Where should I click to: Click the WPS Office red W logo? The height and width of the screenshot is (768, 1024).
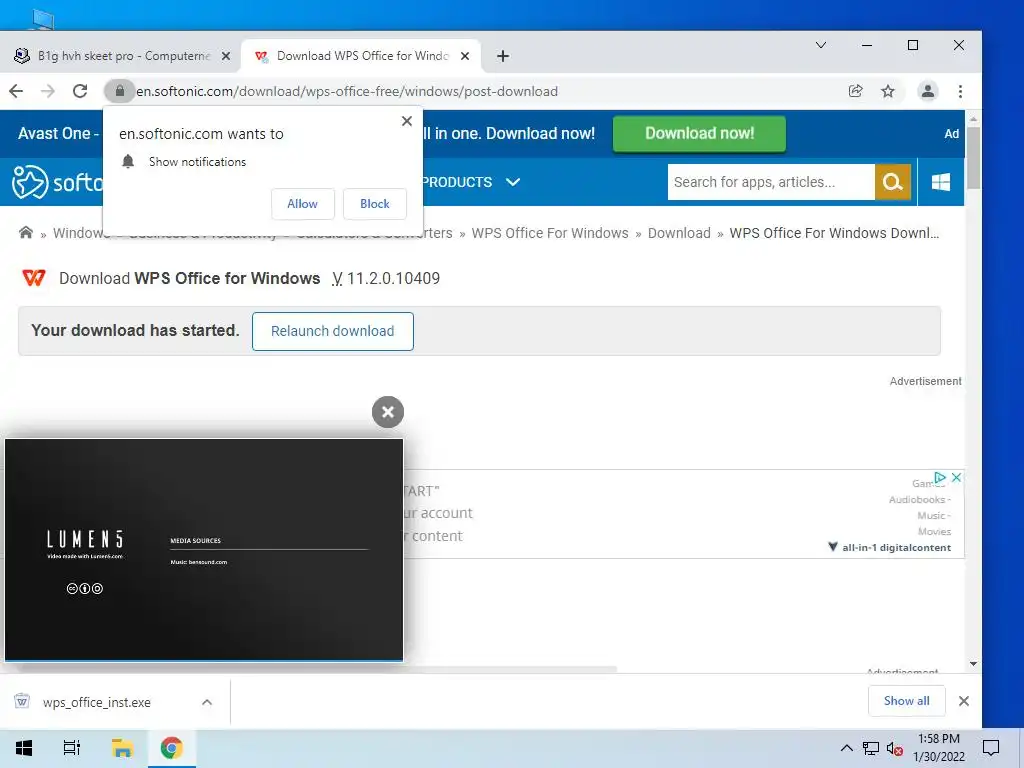(x=34, y=278)
